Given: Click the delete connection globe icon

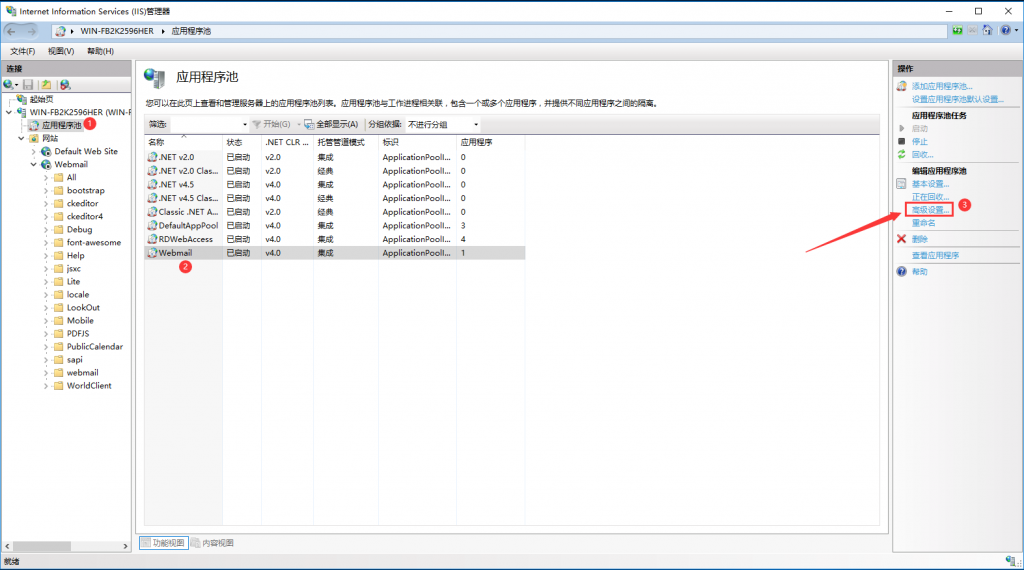Looking at the screenshot, I should tap(65, 84).
